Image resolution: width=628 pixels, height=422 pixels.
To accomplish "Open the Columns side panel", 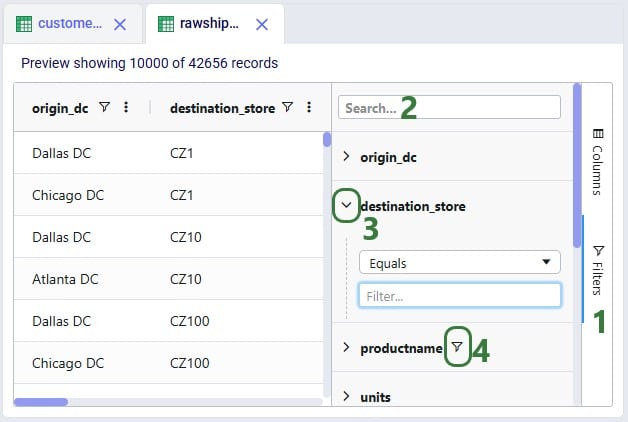I will 597,160.
